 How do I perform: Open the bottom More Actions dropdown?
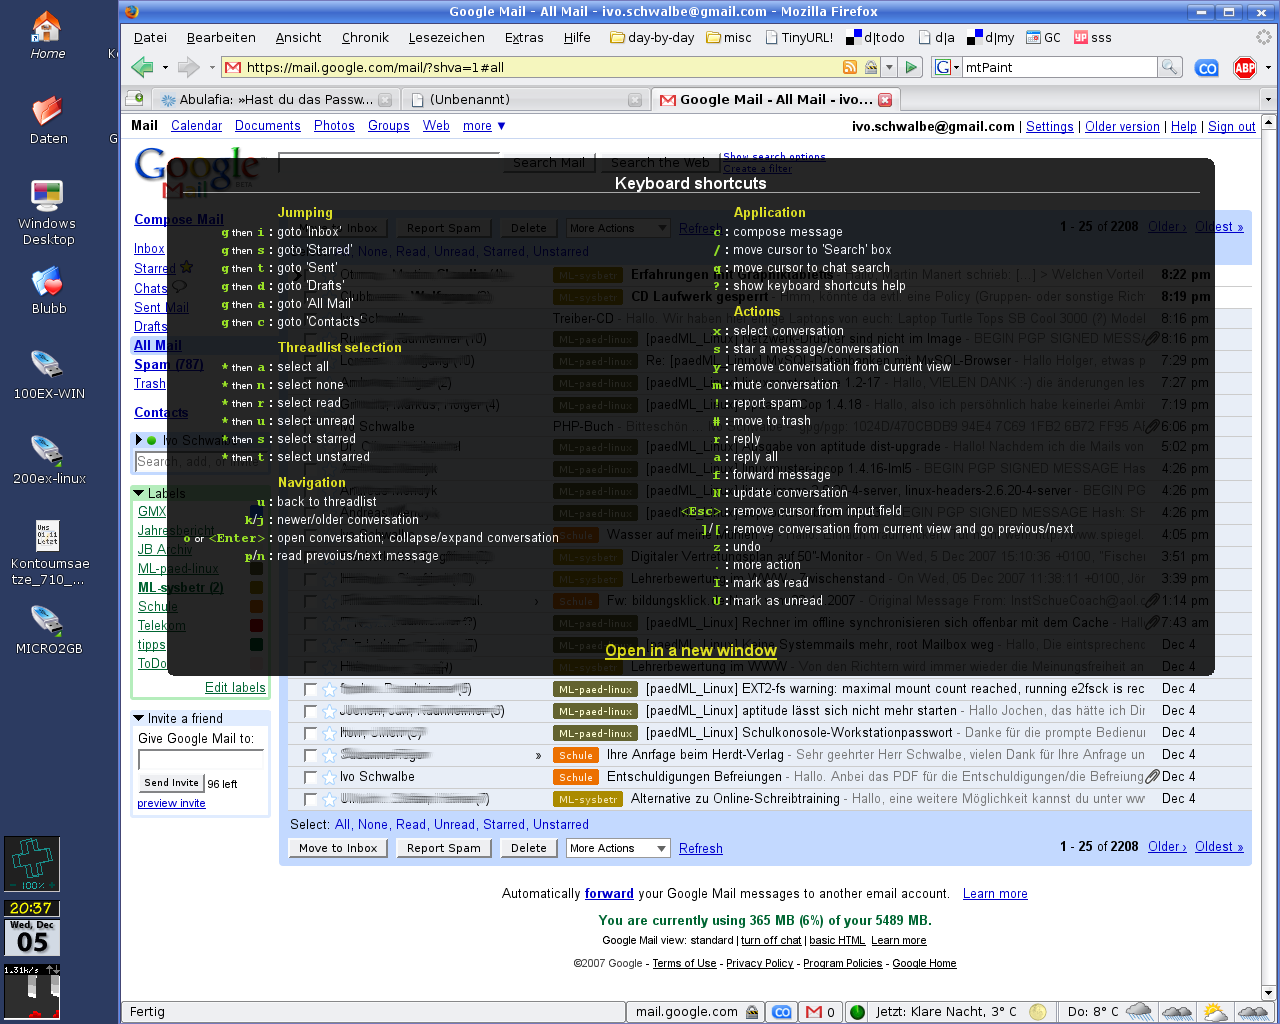pos(618,848)
